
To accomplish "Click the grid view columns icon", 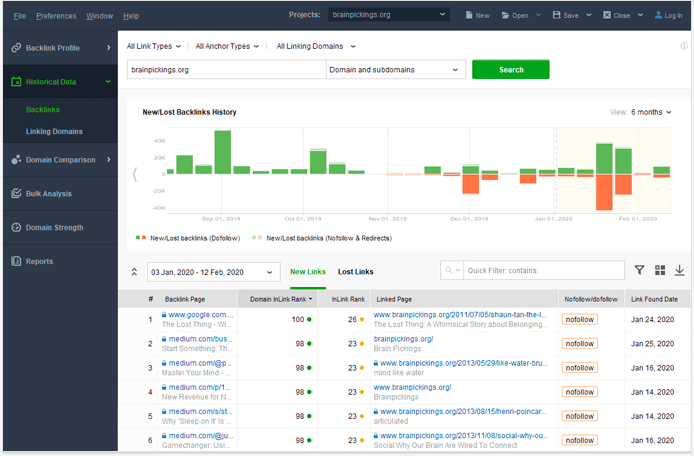I will point(660,271).
